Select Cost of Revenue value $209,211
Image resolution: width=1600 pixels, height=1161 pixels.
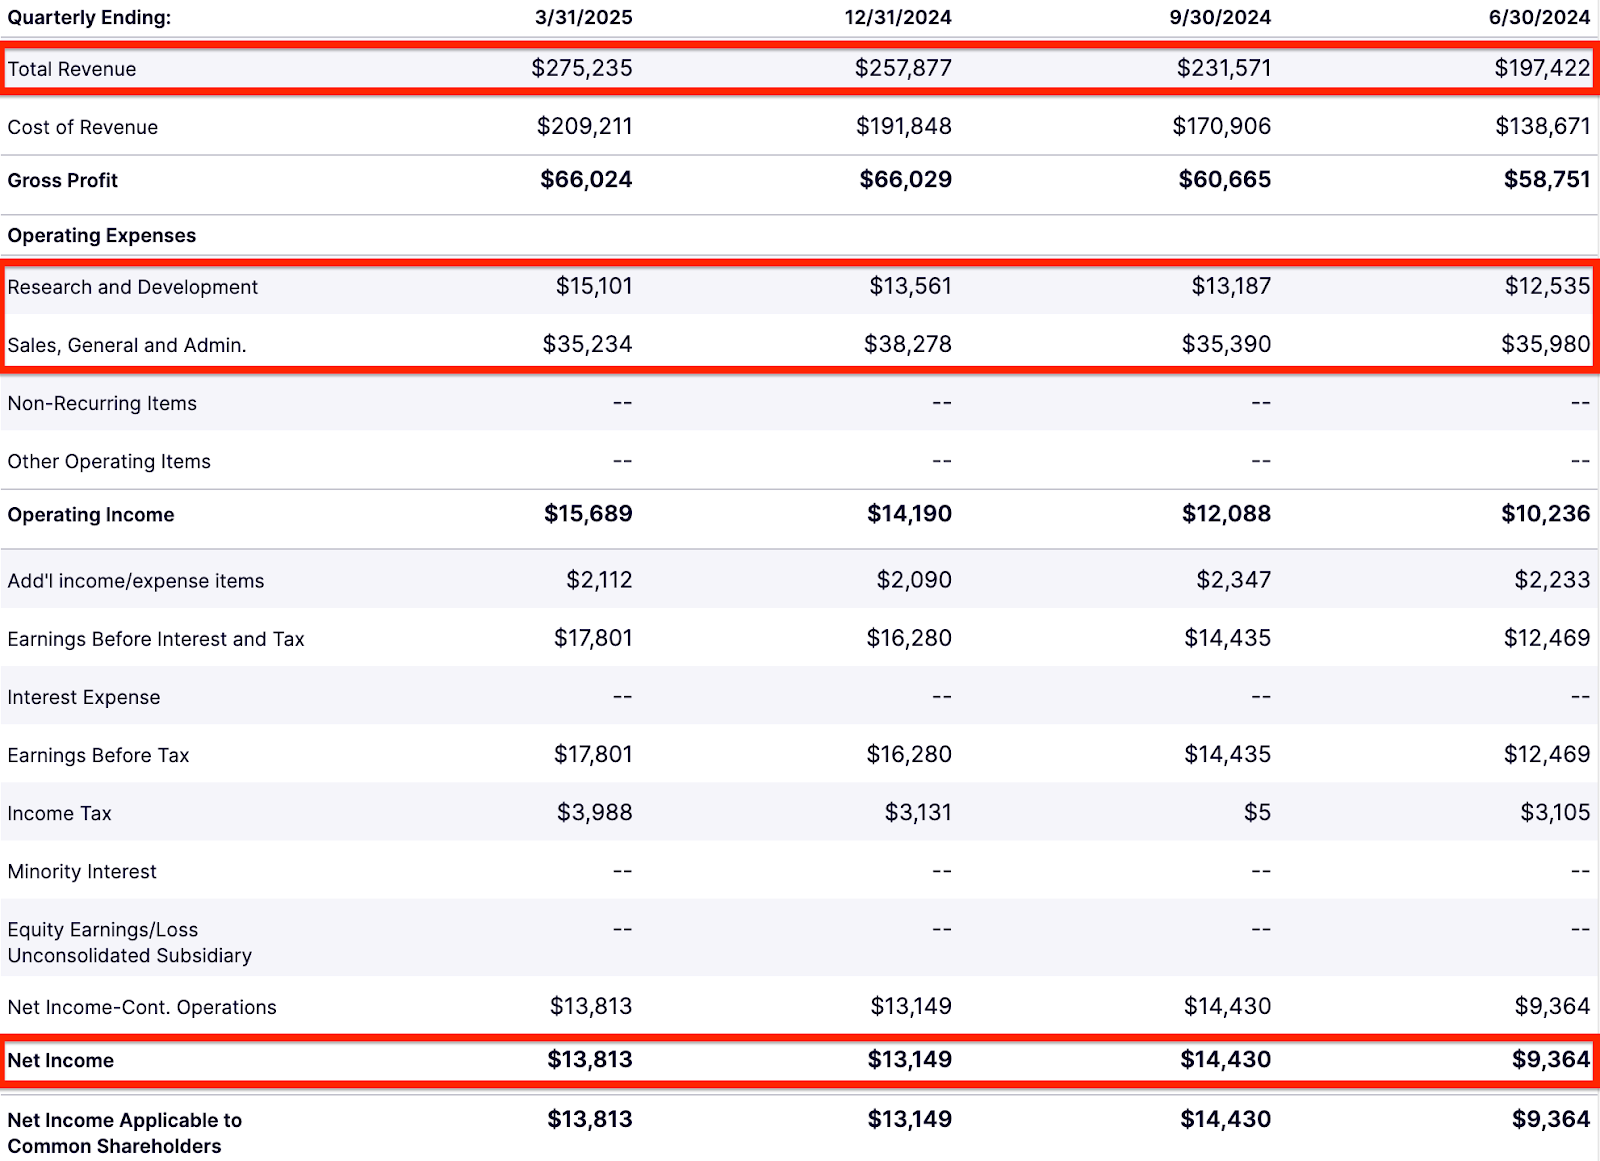coord(585,126)
